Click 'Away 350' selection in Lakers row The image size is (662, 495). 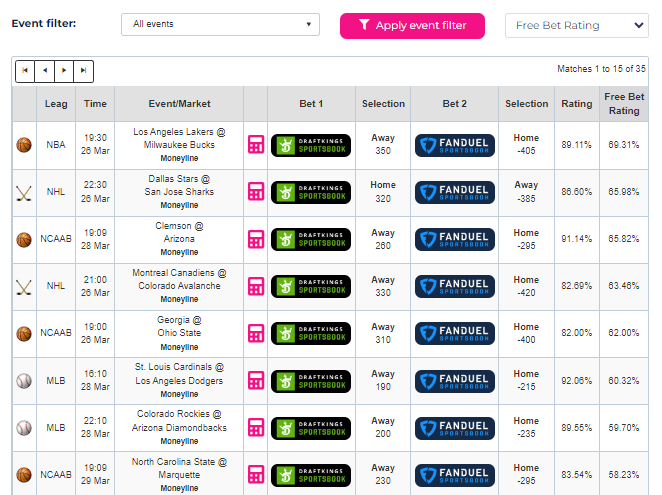pos(383,144)
